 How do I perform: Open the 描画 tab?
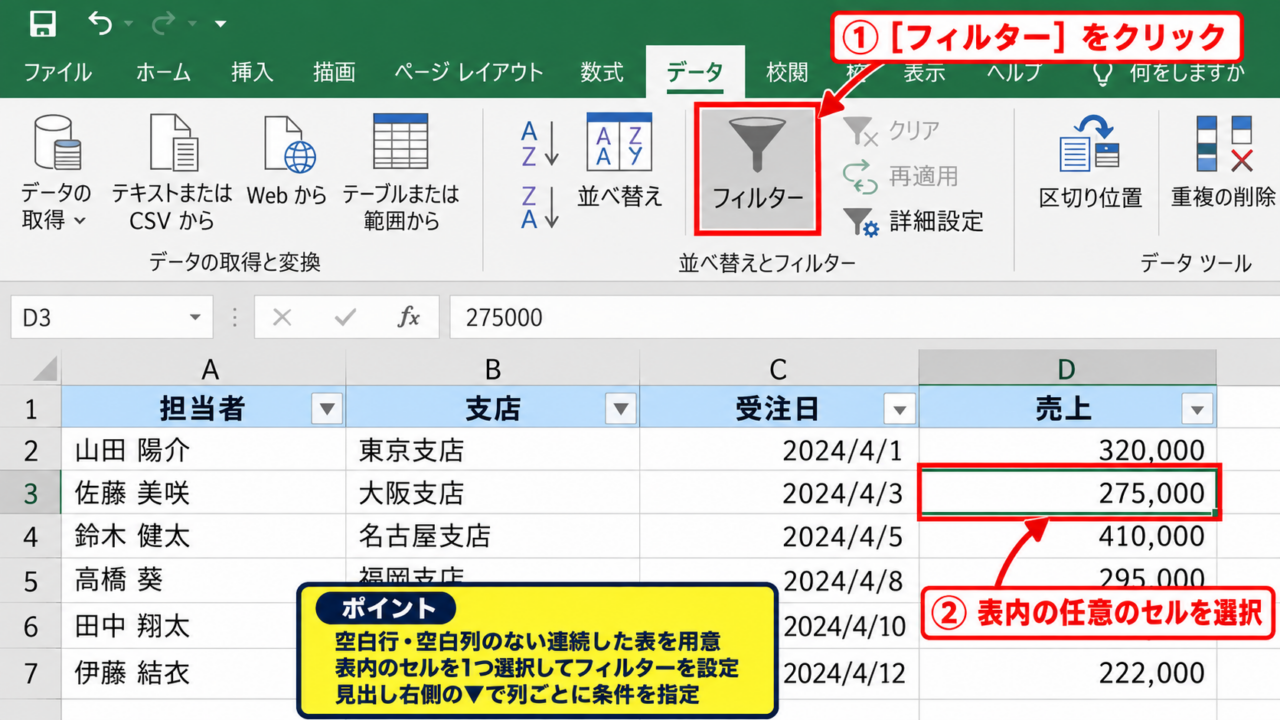(x=334, y=72)
